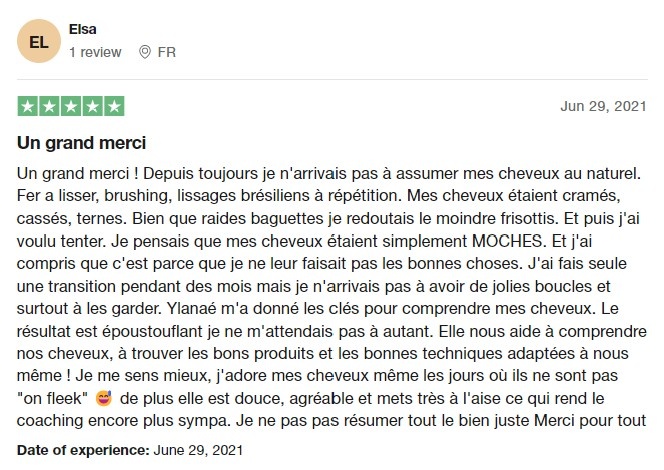Click the FR country label
Viewport: 664px width, 470px height.
click(166, 52)
